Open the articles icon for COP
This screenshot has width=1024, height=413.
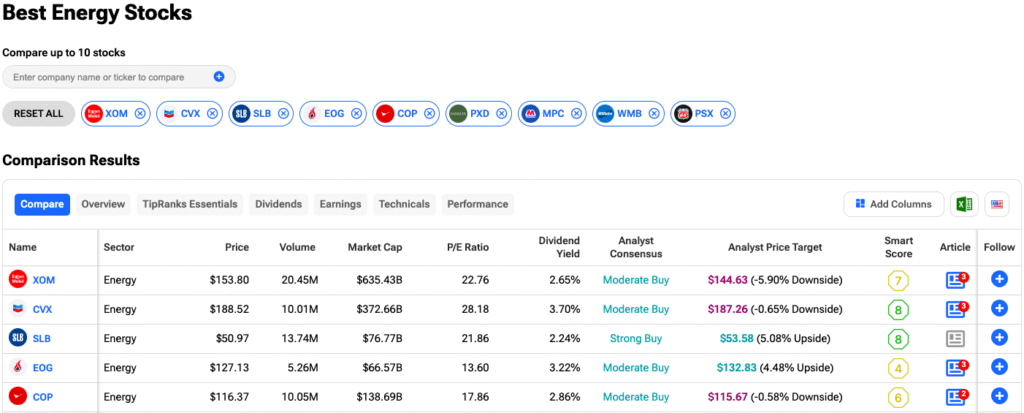click(x=957, y=396)
